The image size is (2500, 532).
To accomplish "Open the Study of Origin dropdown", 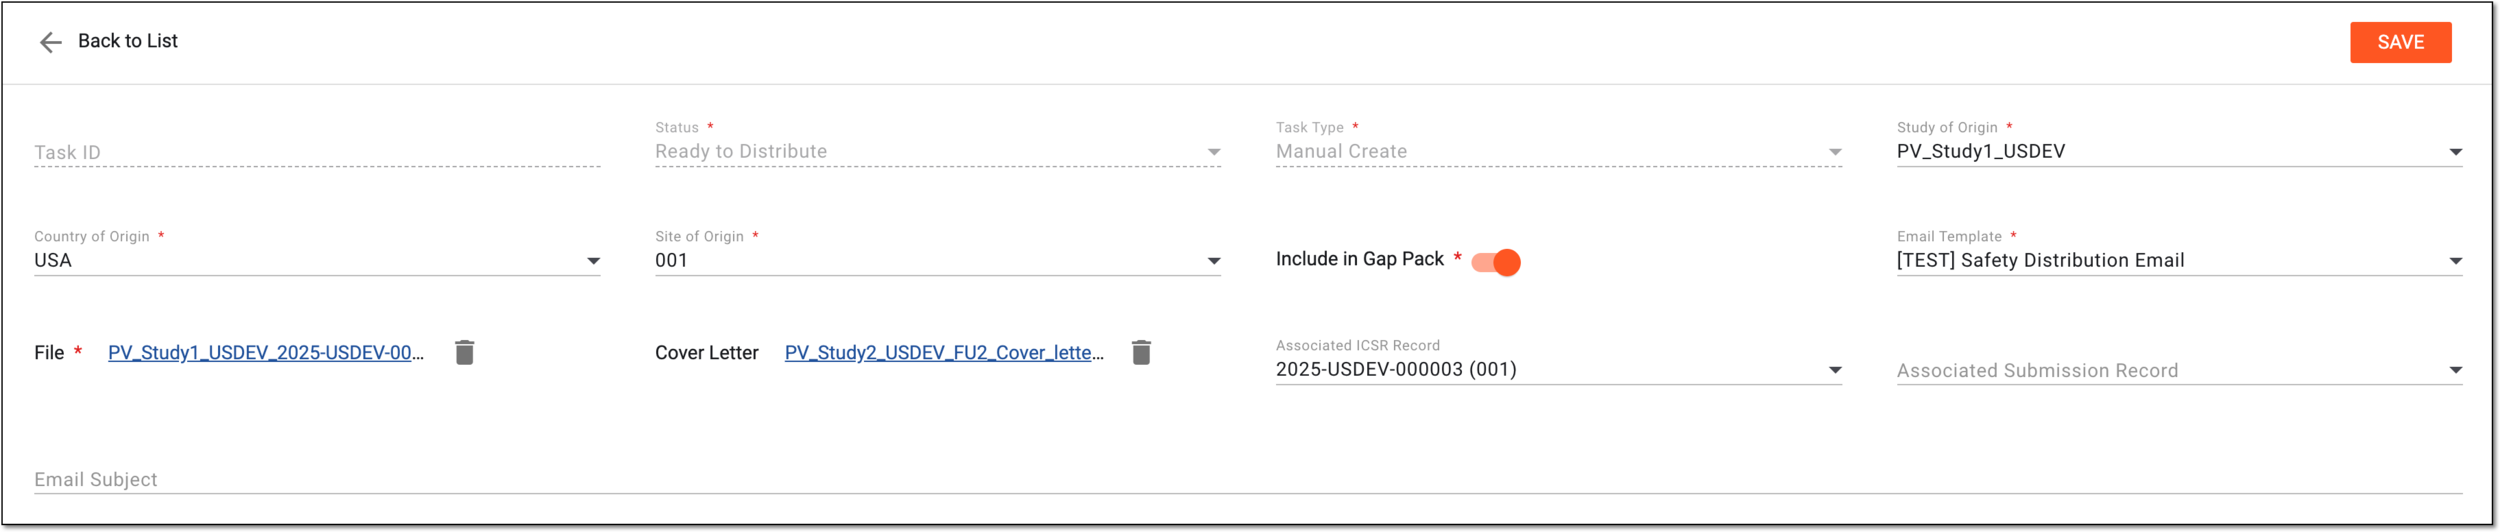I will pos(2455,152).
